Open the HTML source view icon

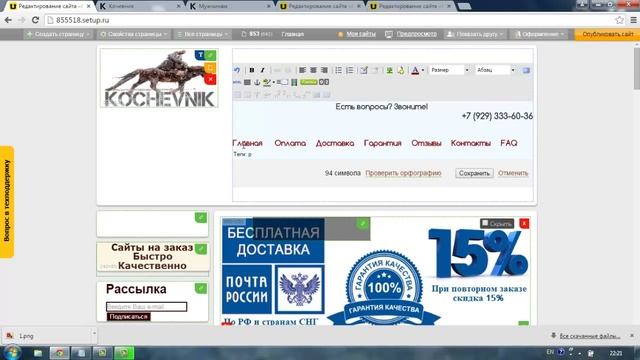point(237,82)
